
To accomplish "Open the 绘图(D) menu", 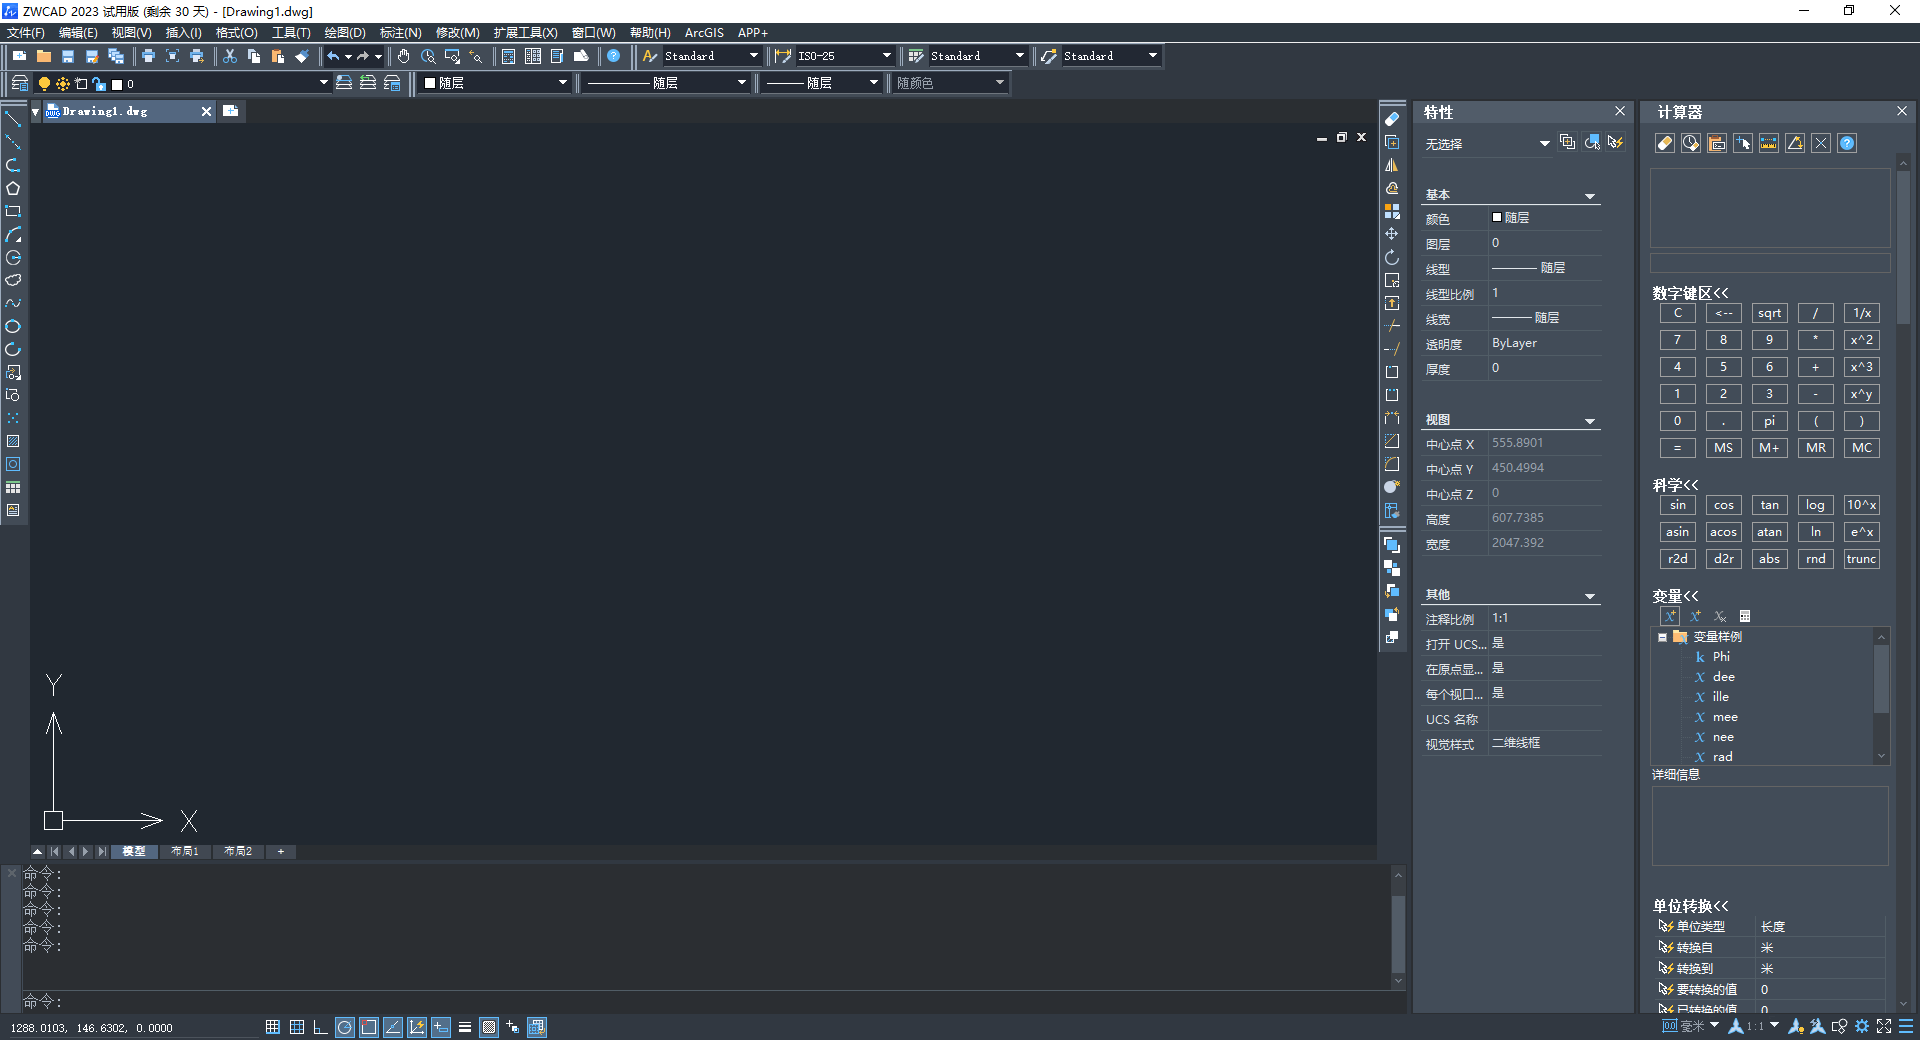I will click(345, 33).
